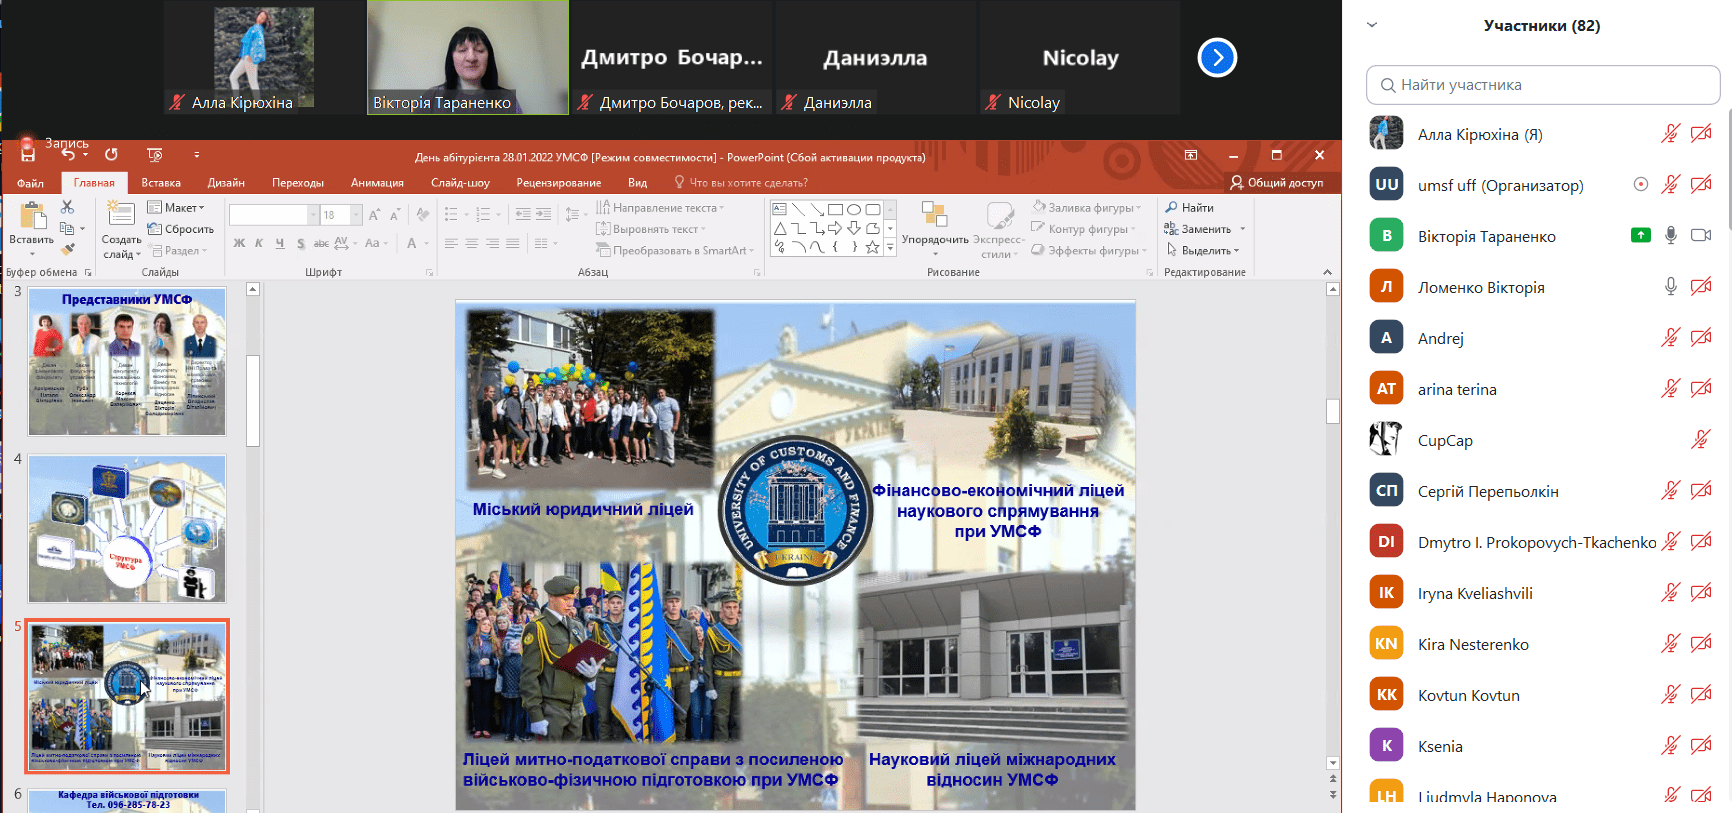The width and height of the screenshot is (1732, 813).
Task: Apply italic formatting with К
Action: [259, 243]
